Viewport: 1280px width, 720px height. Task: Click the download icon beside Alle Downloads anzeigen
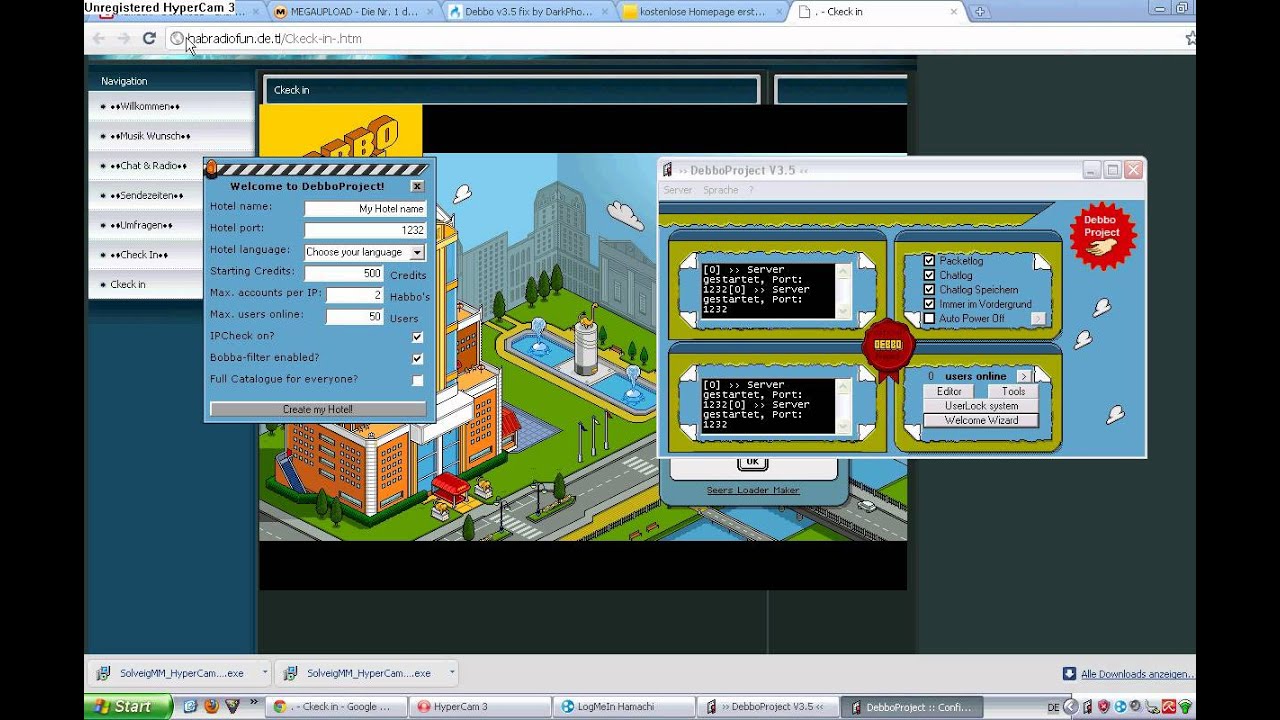coord(1069,674)
